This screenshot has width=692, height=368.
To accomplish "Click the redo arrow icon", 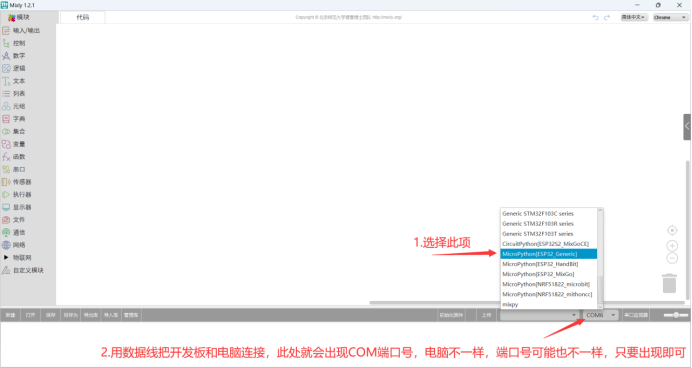I will click(607, 17).
